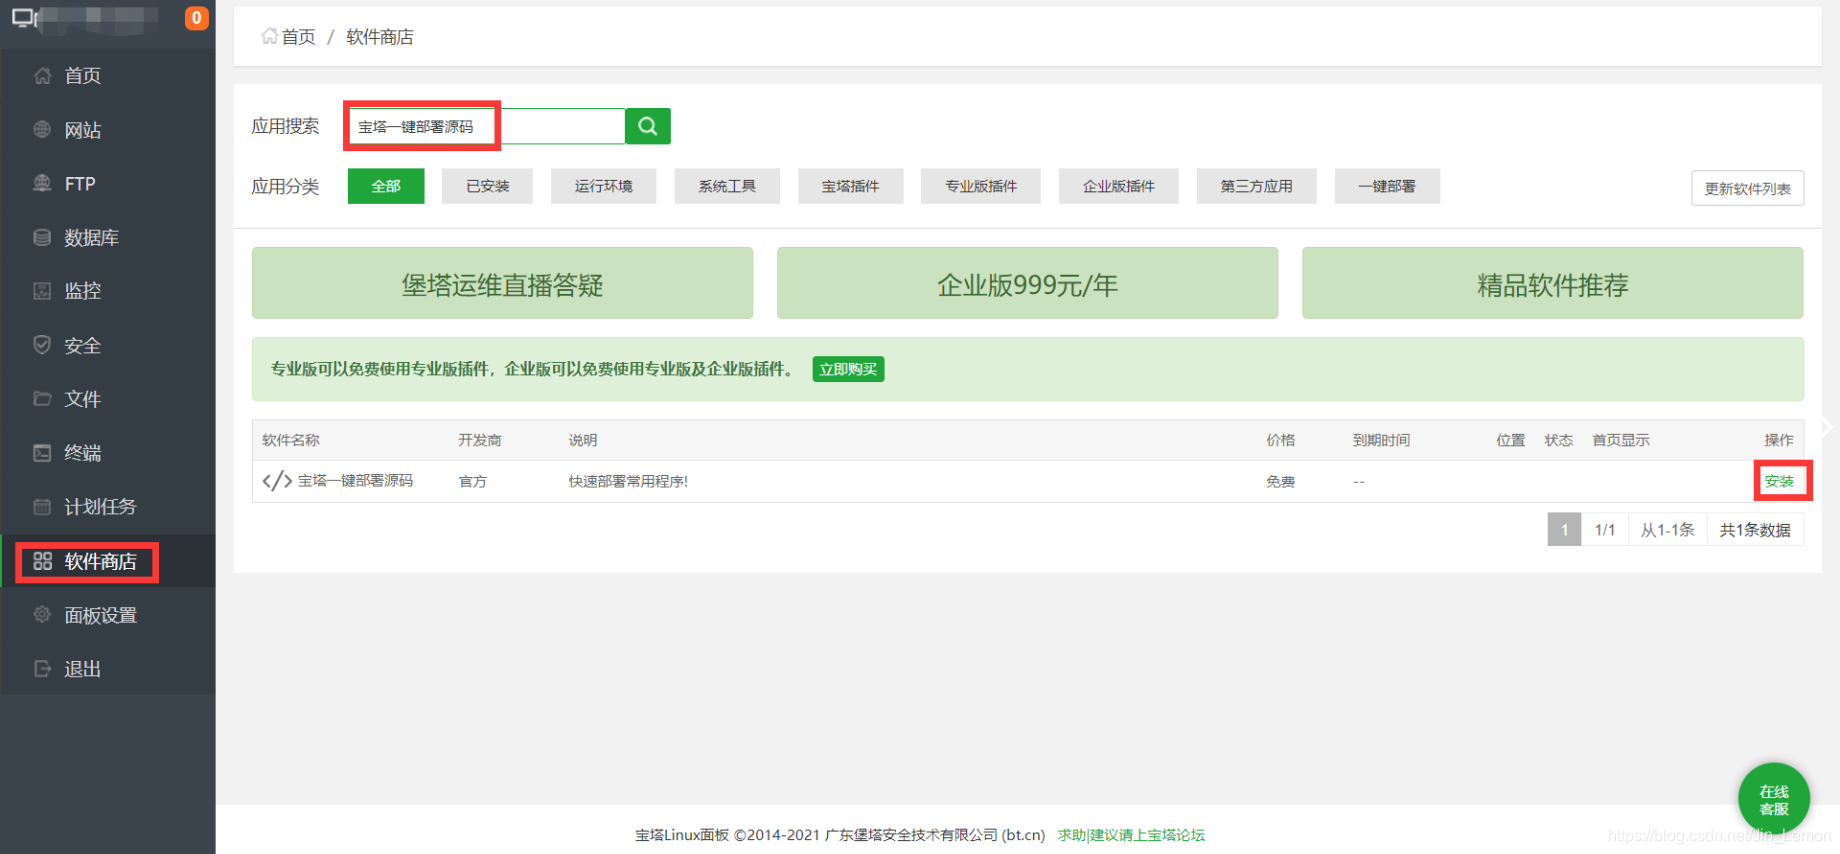
Task: Click the 软件名称 column header
Action: coord(291,440)
